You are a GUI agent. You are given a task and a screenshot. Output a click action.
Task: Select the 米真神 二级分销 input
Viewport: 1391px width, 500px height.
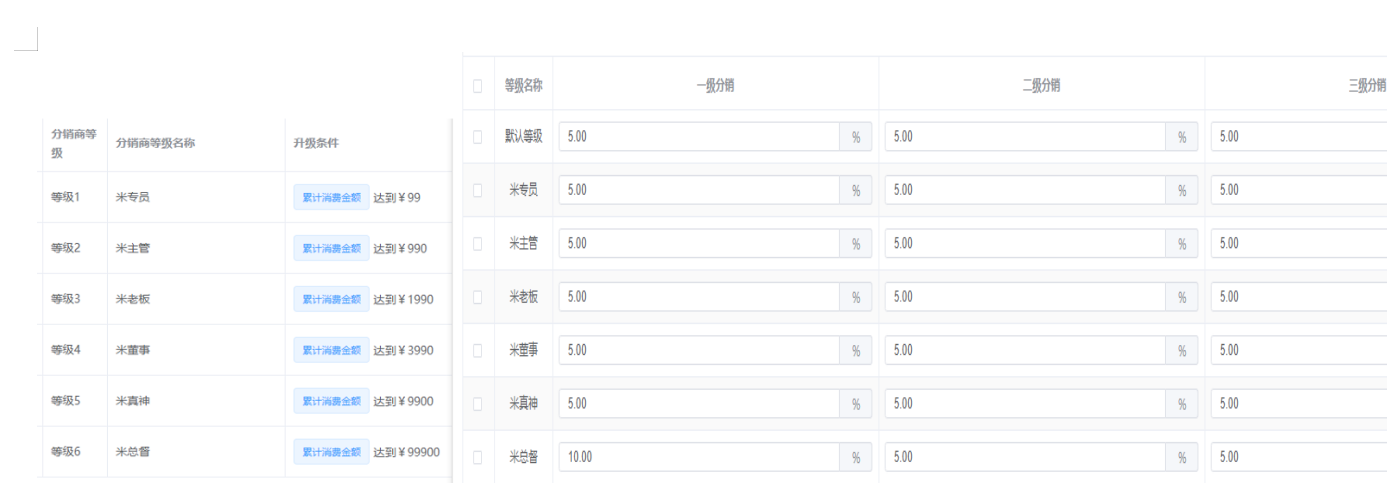[x=1025, y=403]
